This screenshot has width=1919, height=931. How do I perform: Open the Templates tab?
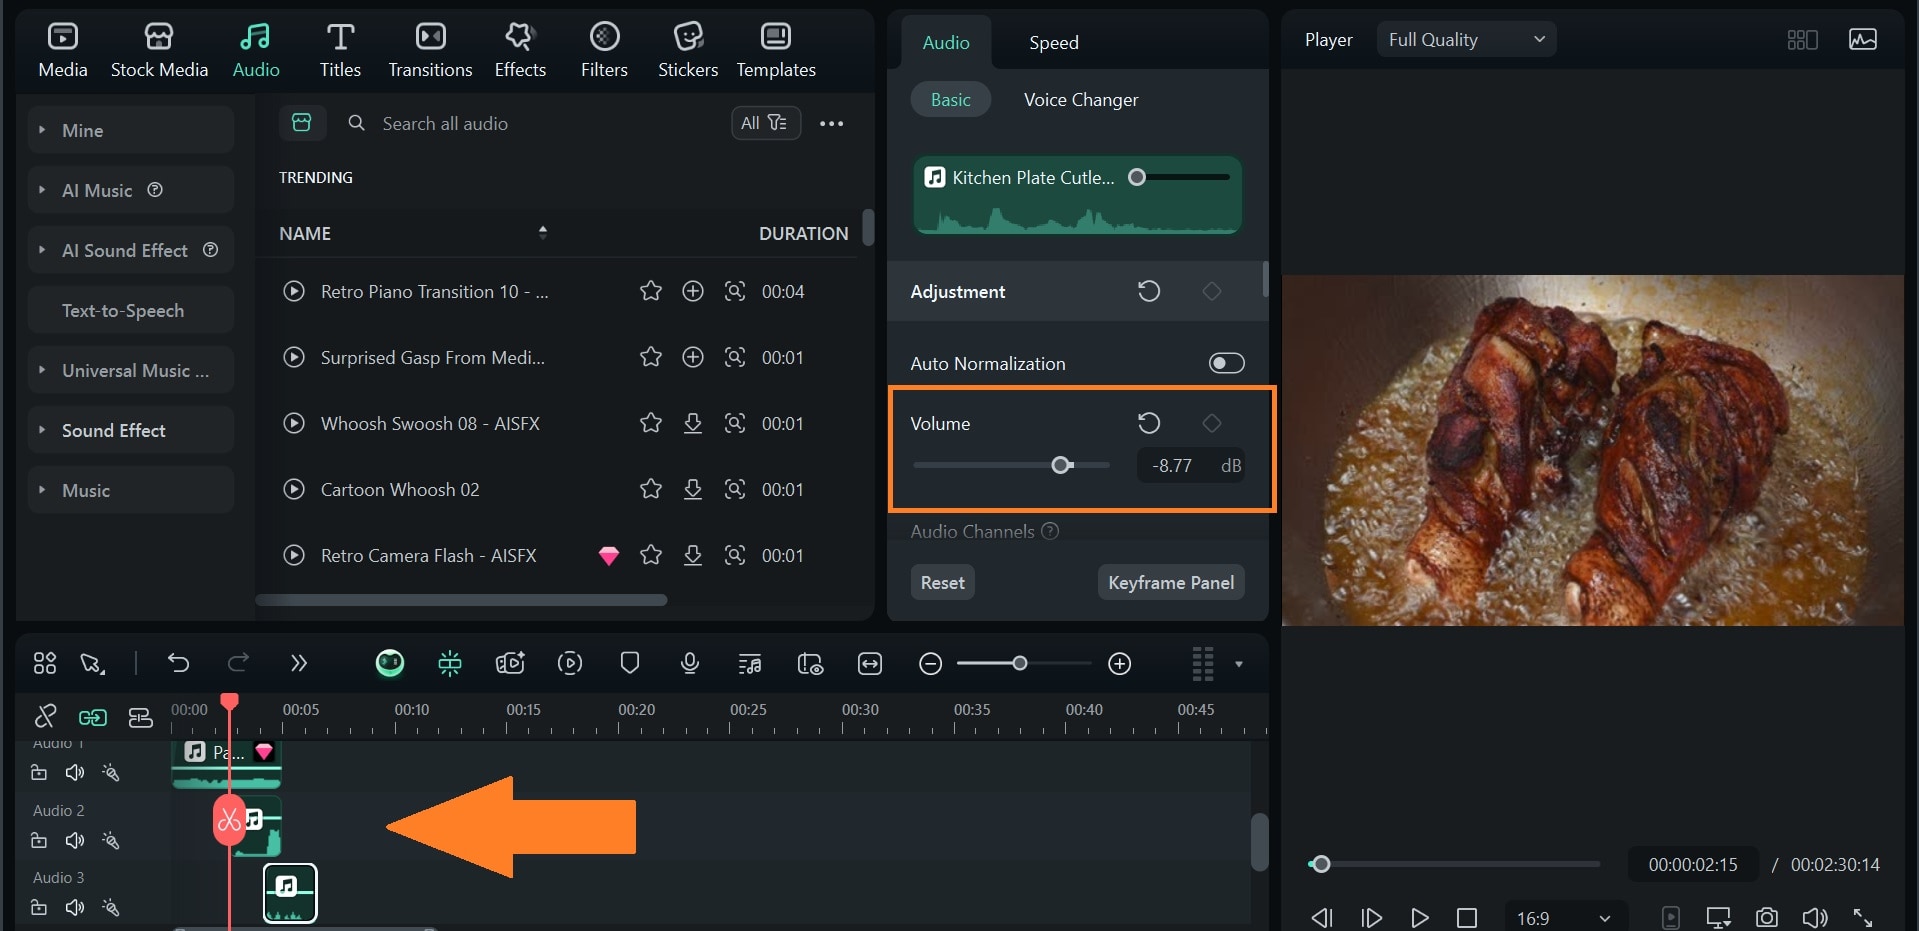[776, 50]
